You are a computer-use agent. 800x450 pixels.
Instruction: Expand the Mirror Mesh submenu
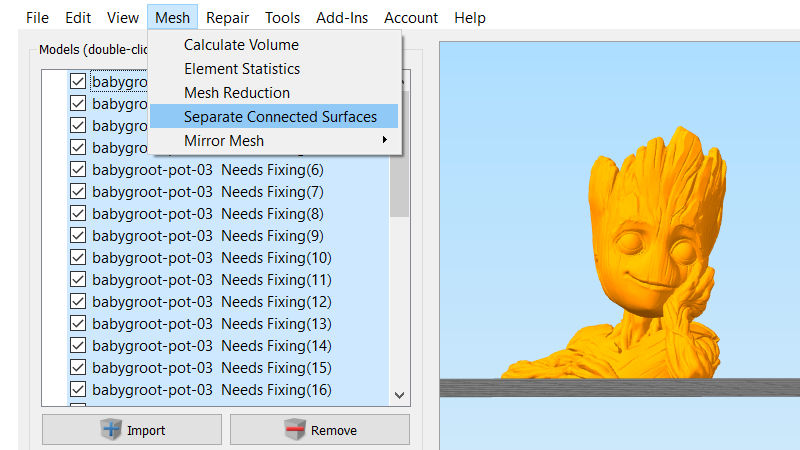(274, 141)
